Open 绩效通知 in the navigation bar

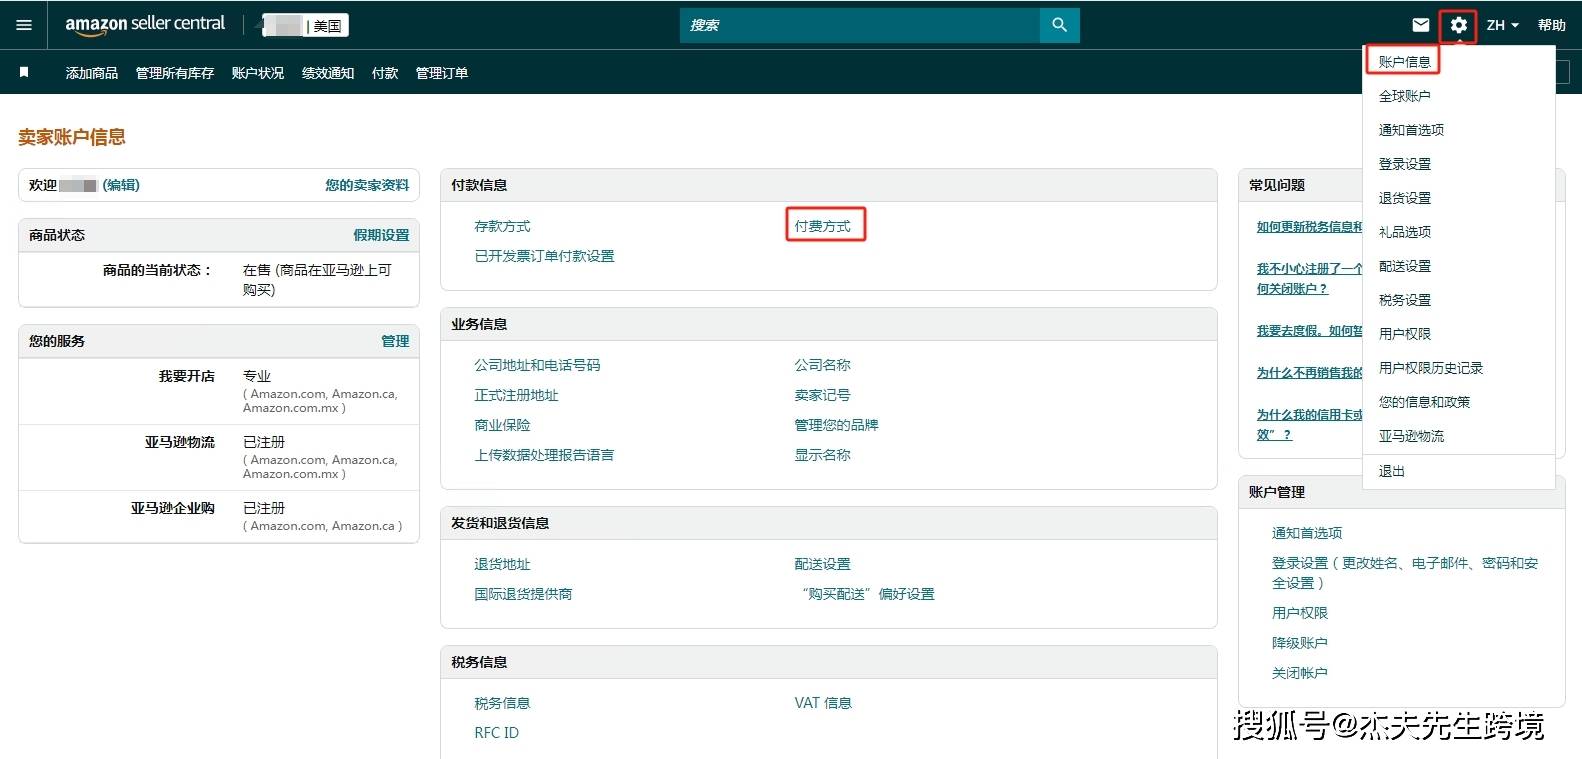click(328, 73)
